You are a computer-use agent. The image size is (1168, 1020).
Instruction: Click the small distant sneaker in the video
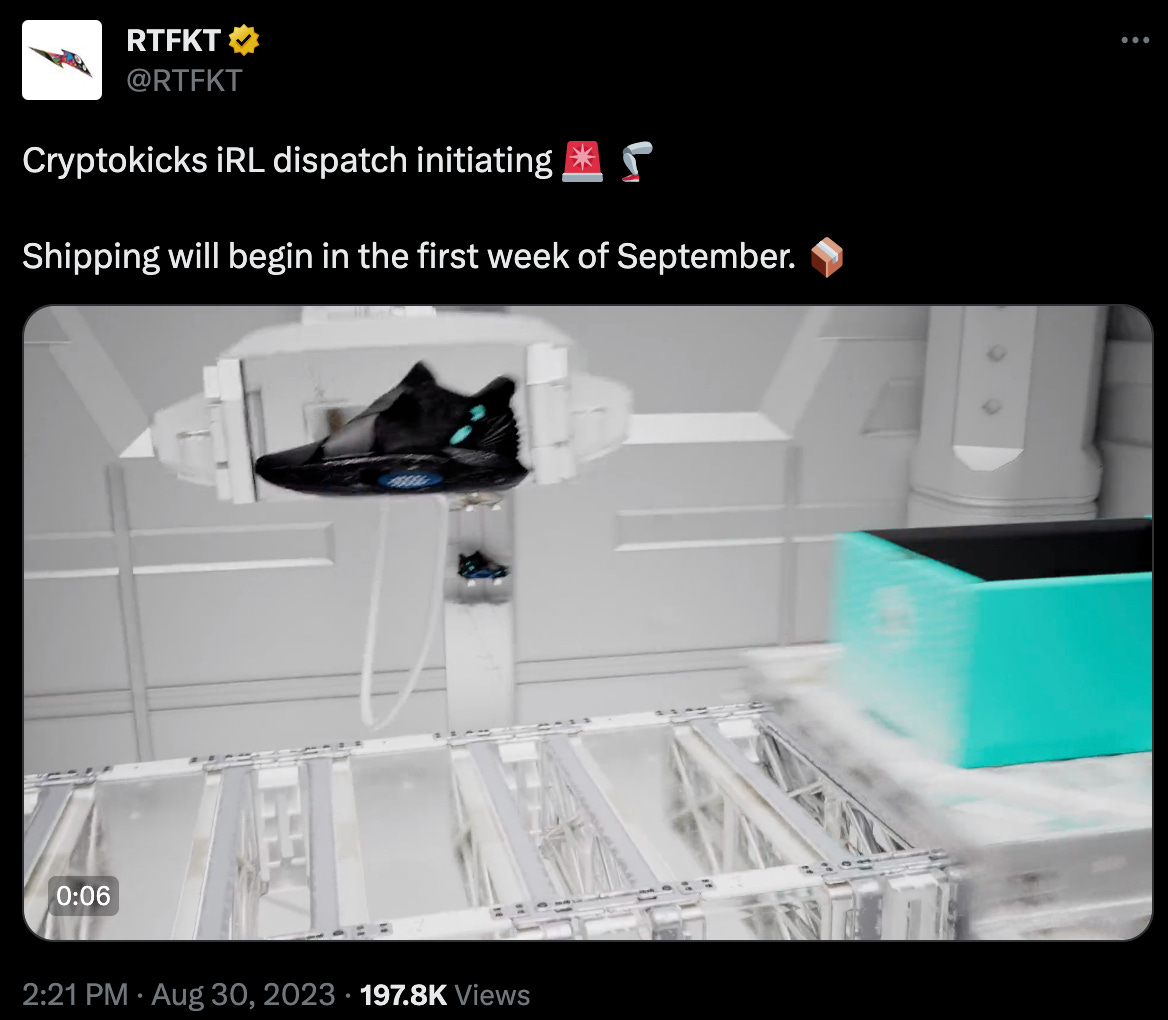(x=482, y=566)
